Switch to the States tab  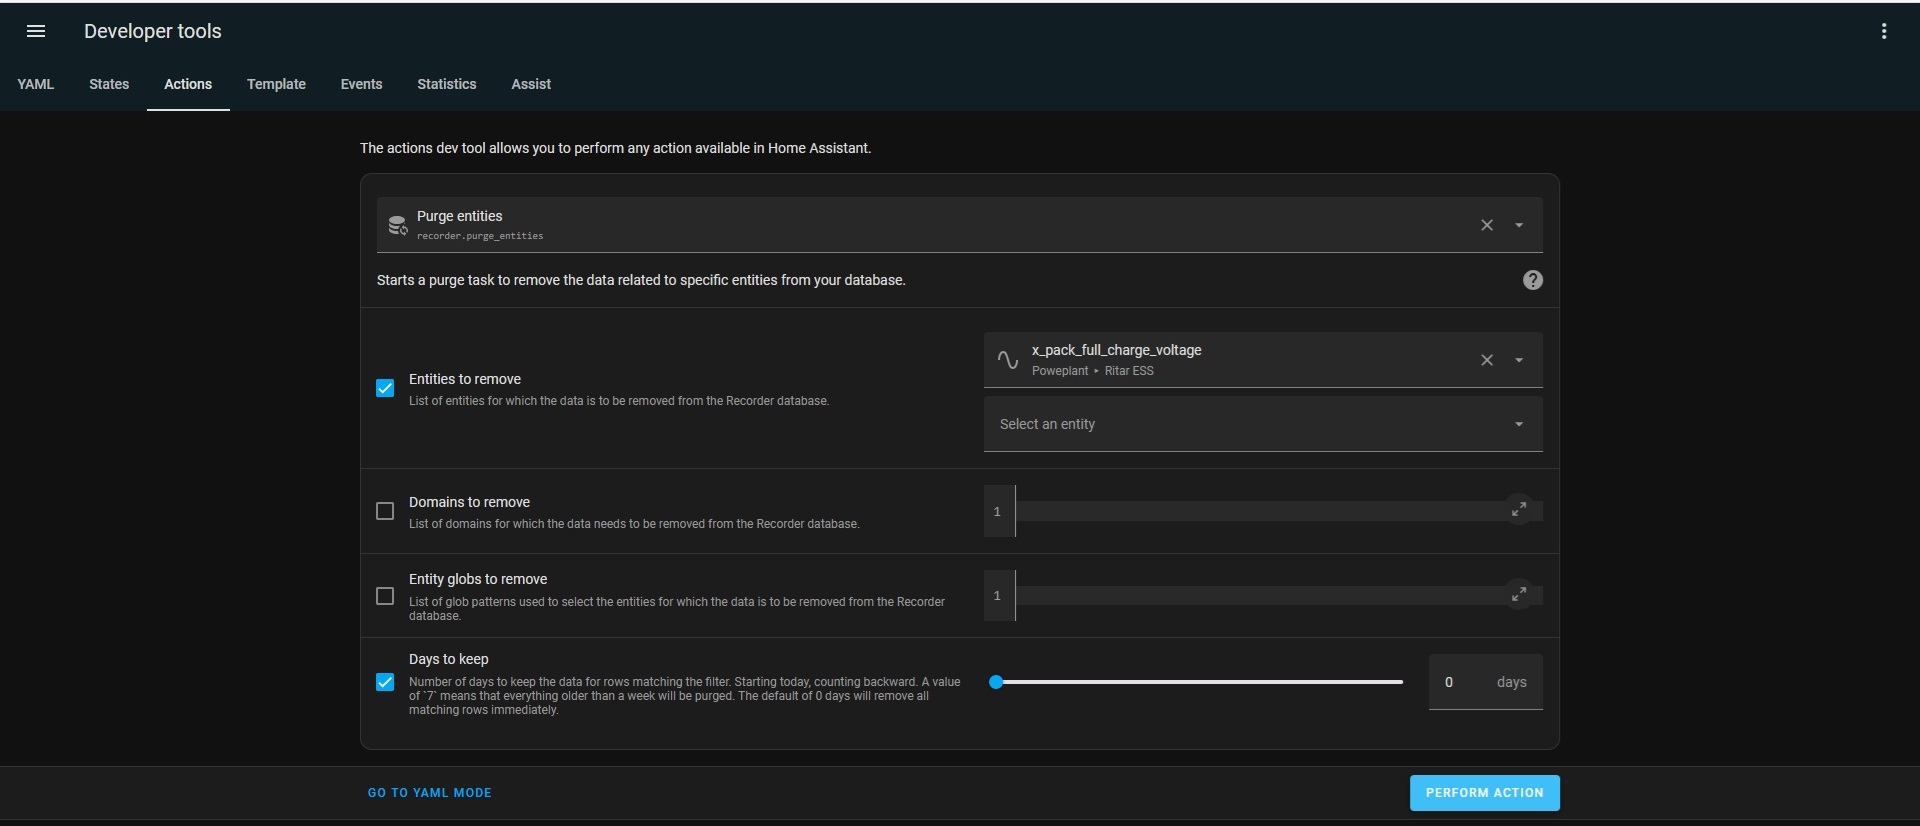click(109, 84)
